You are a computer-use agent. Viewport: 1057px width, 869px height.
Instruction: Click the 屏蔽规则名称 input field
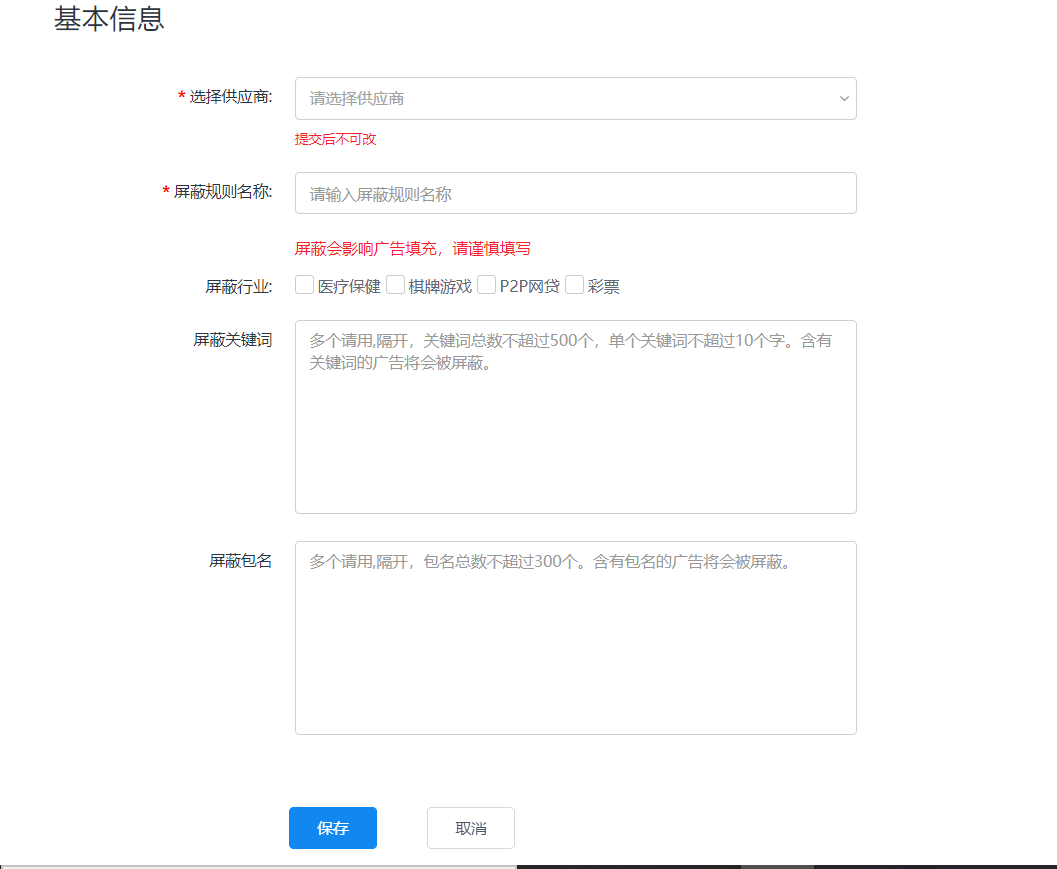pyautogui.click(x=575, y=193)
